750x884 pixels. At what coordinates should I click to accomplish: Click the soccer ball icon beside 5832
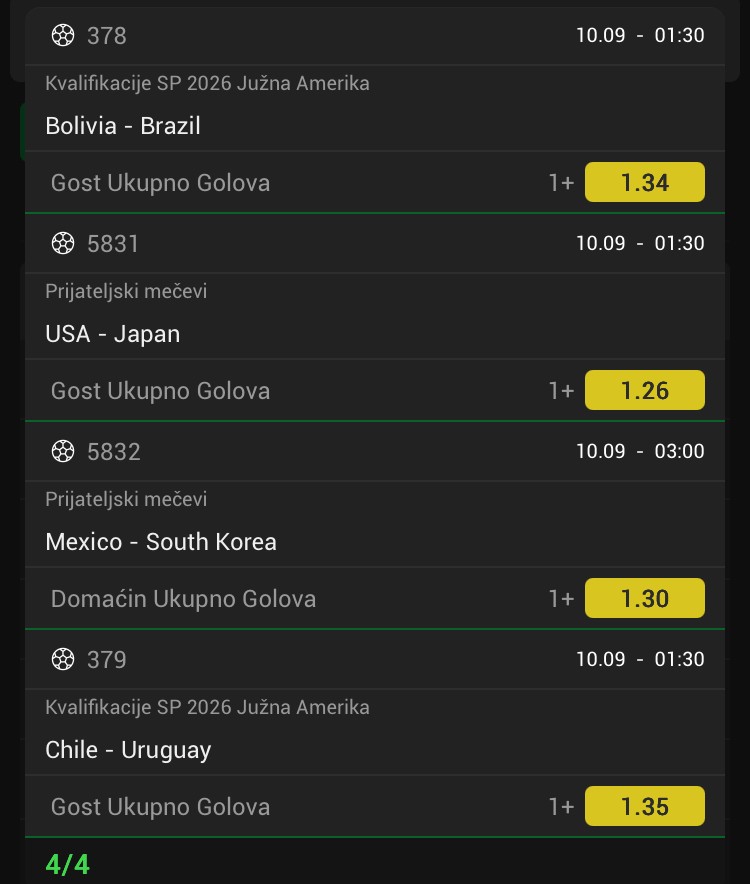(x=63, y=452)
